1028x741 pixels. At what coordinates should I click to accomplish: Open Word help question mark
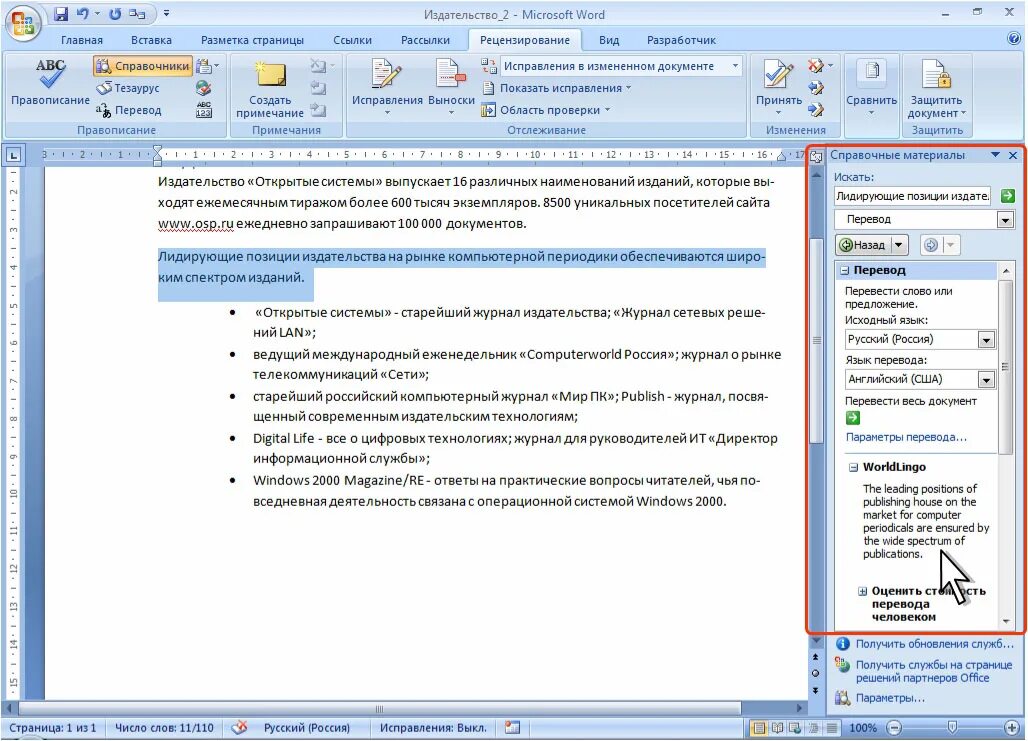1014,39
